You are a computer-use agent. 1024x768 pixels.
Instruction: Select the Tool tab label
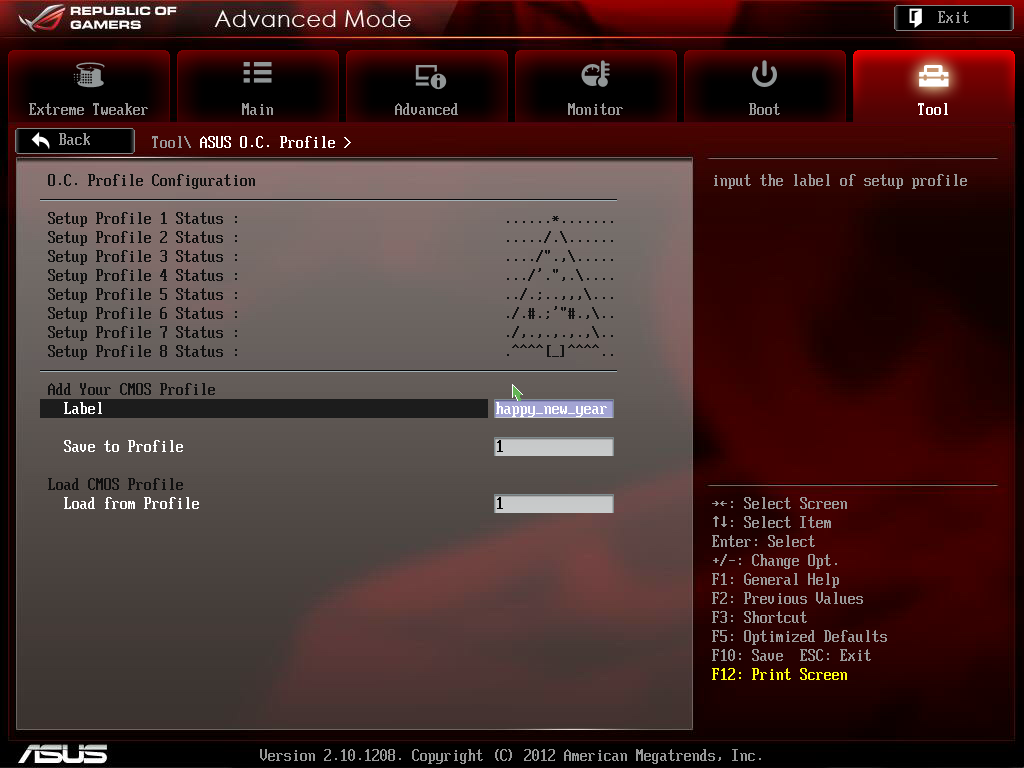(x=933, y=110)
